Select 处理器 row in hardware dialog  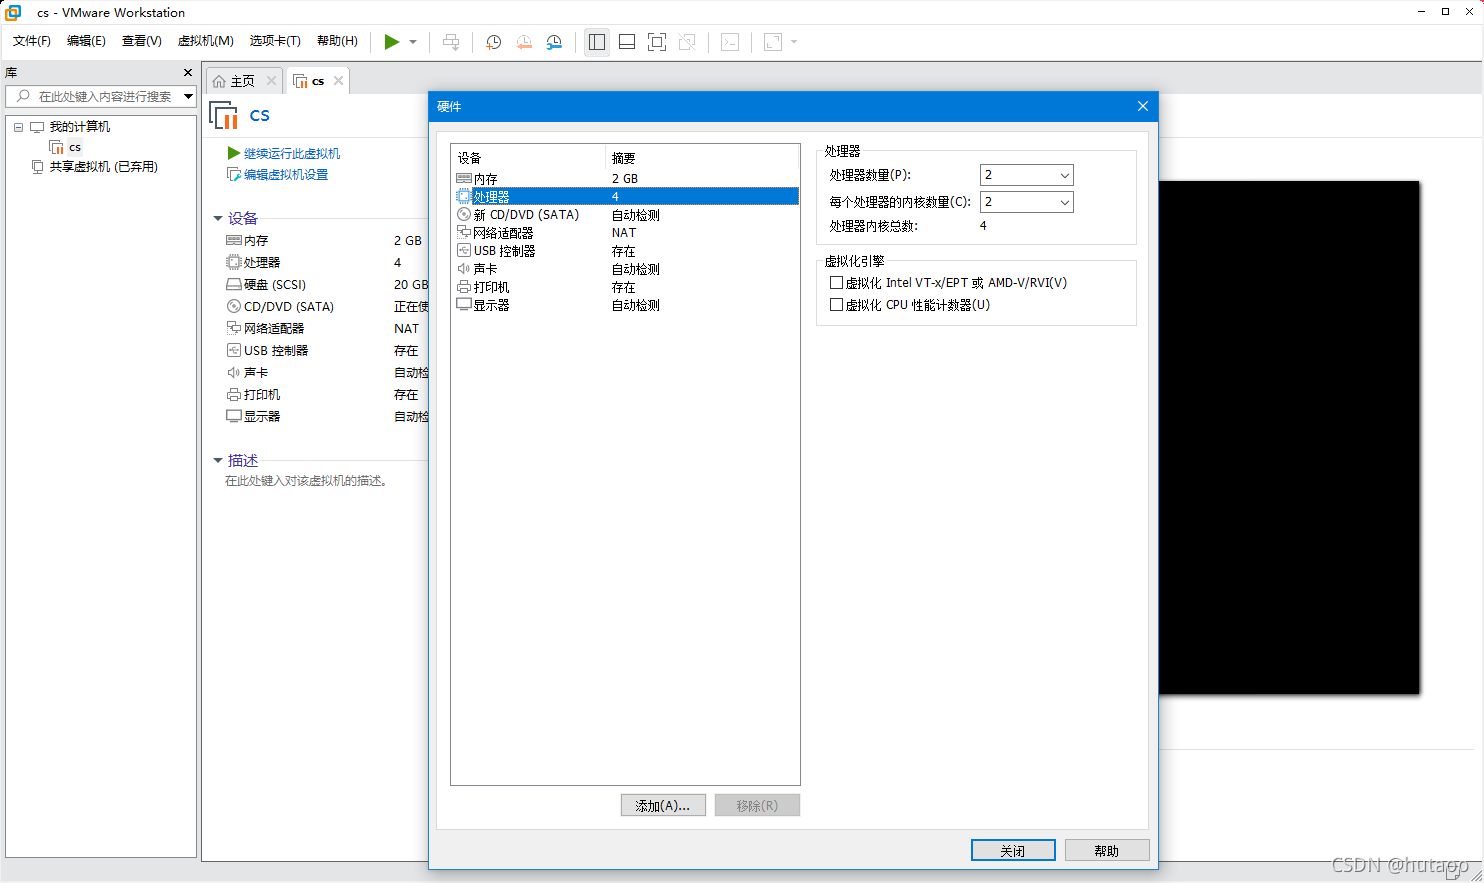pyautogui.click(x=625, y=196)
